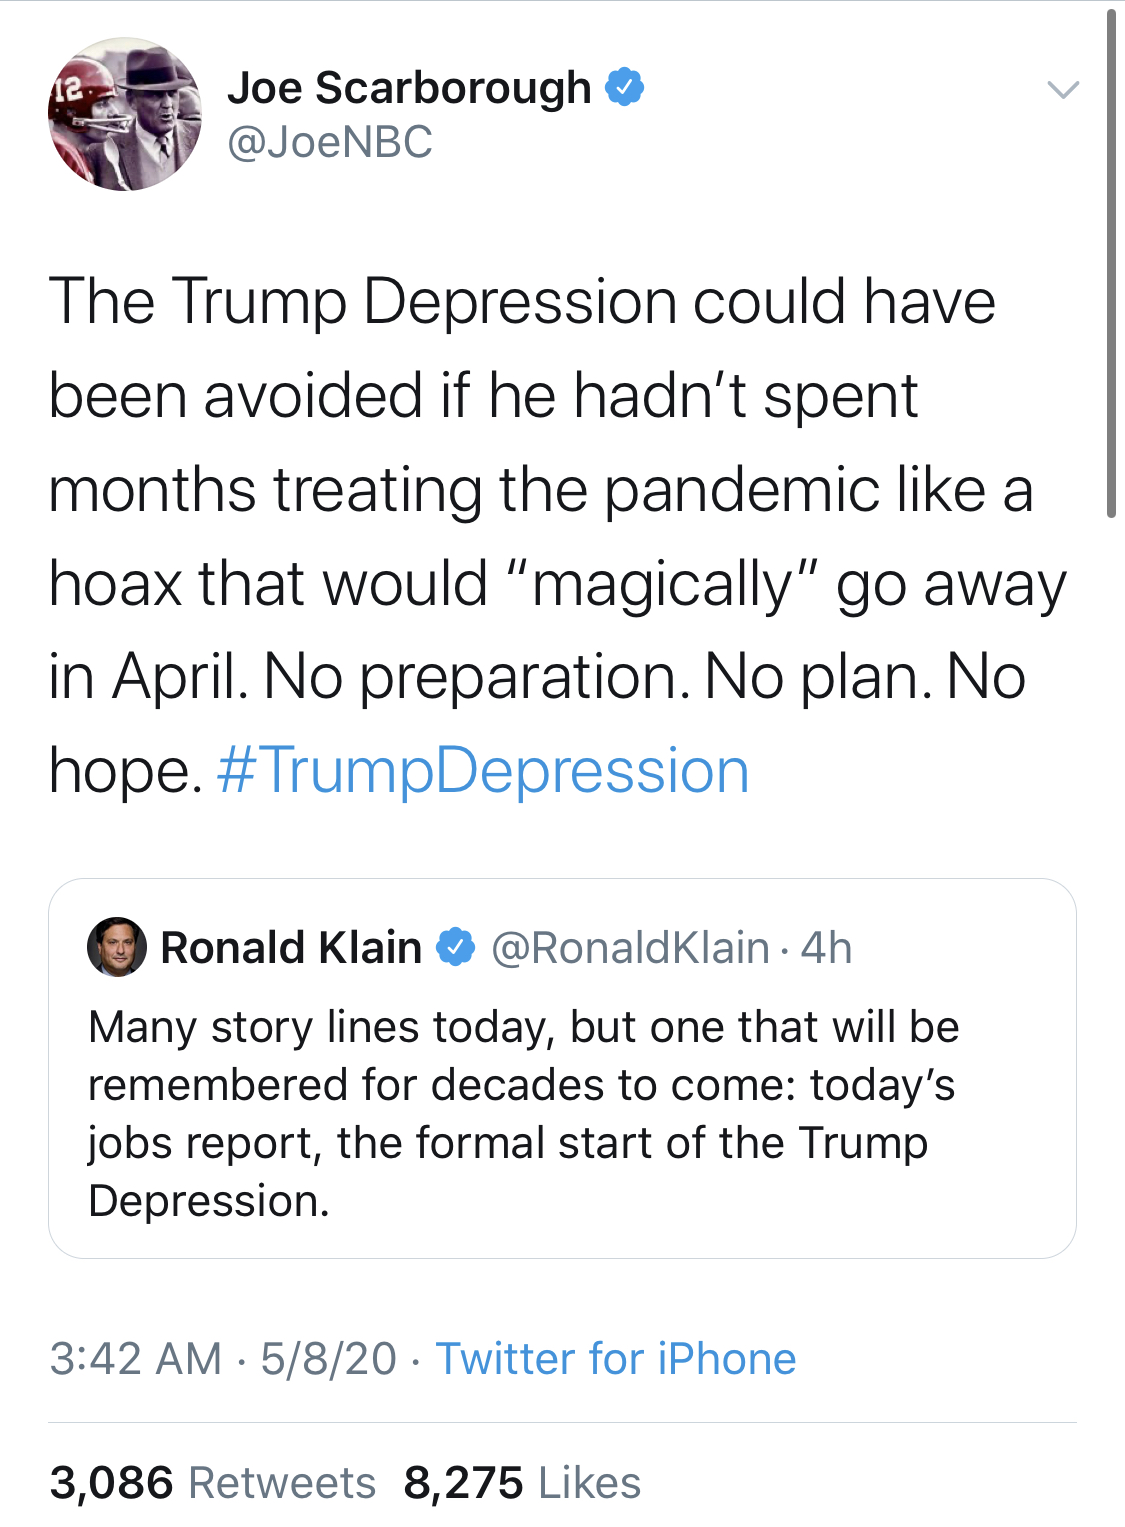Click the 3:42 AM tweet time
The width and height of the screenshot is (1125, 1527).
[136, 1359]
